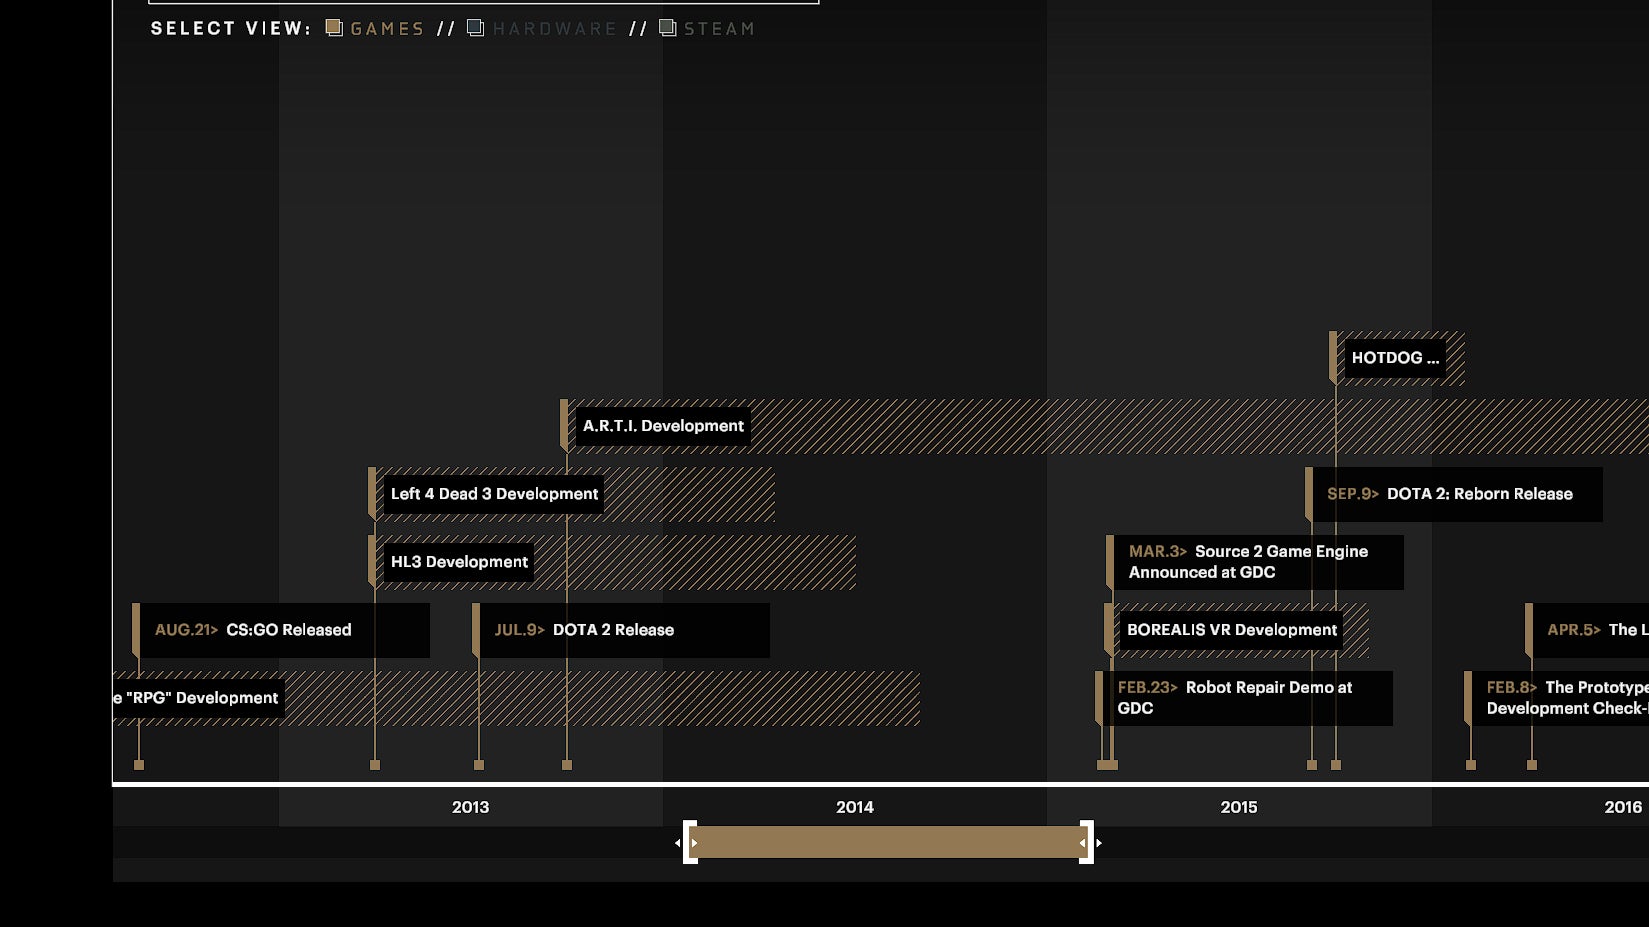
Task: Toggle the HARDWARE view filter icon
Action: 475,27
